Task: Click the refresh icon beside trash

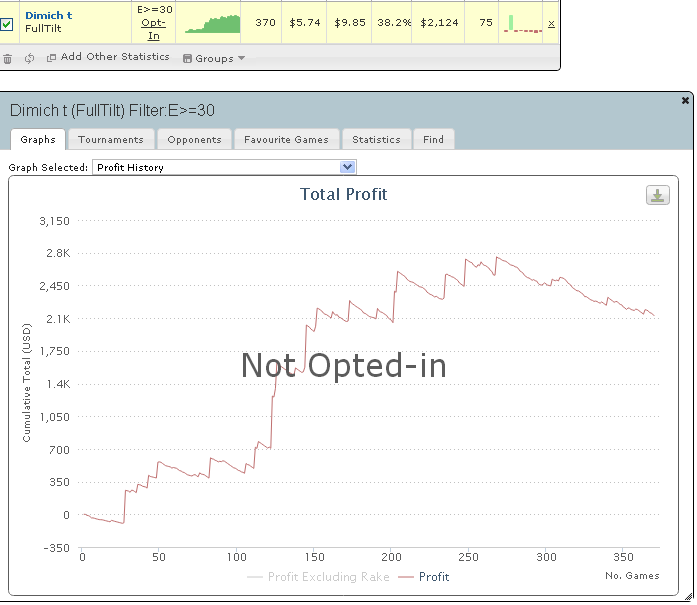Action: pyautogui.click(x=29, y=58)
